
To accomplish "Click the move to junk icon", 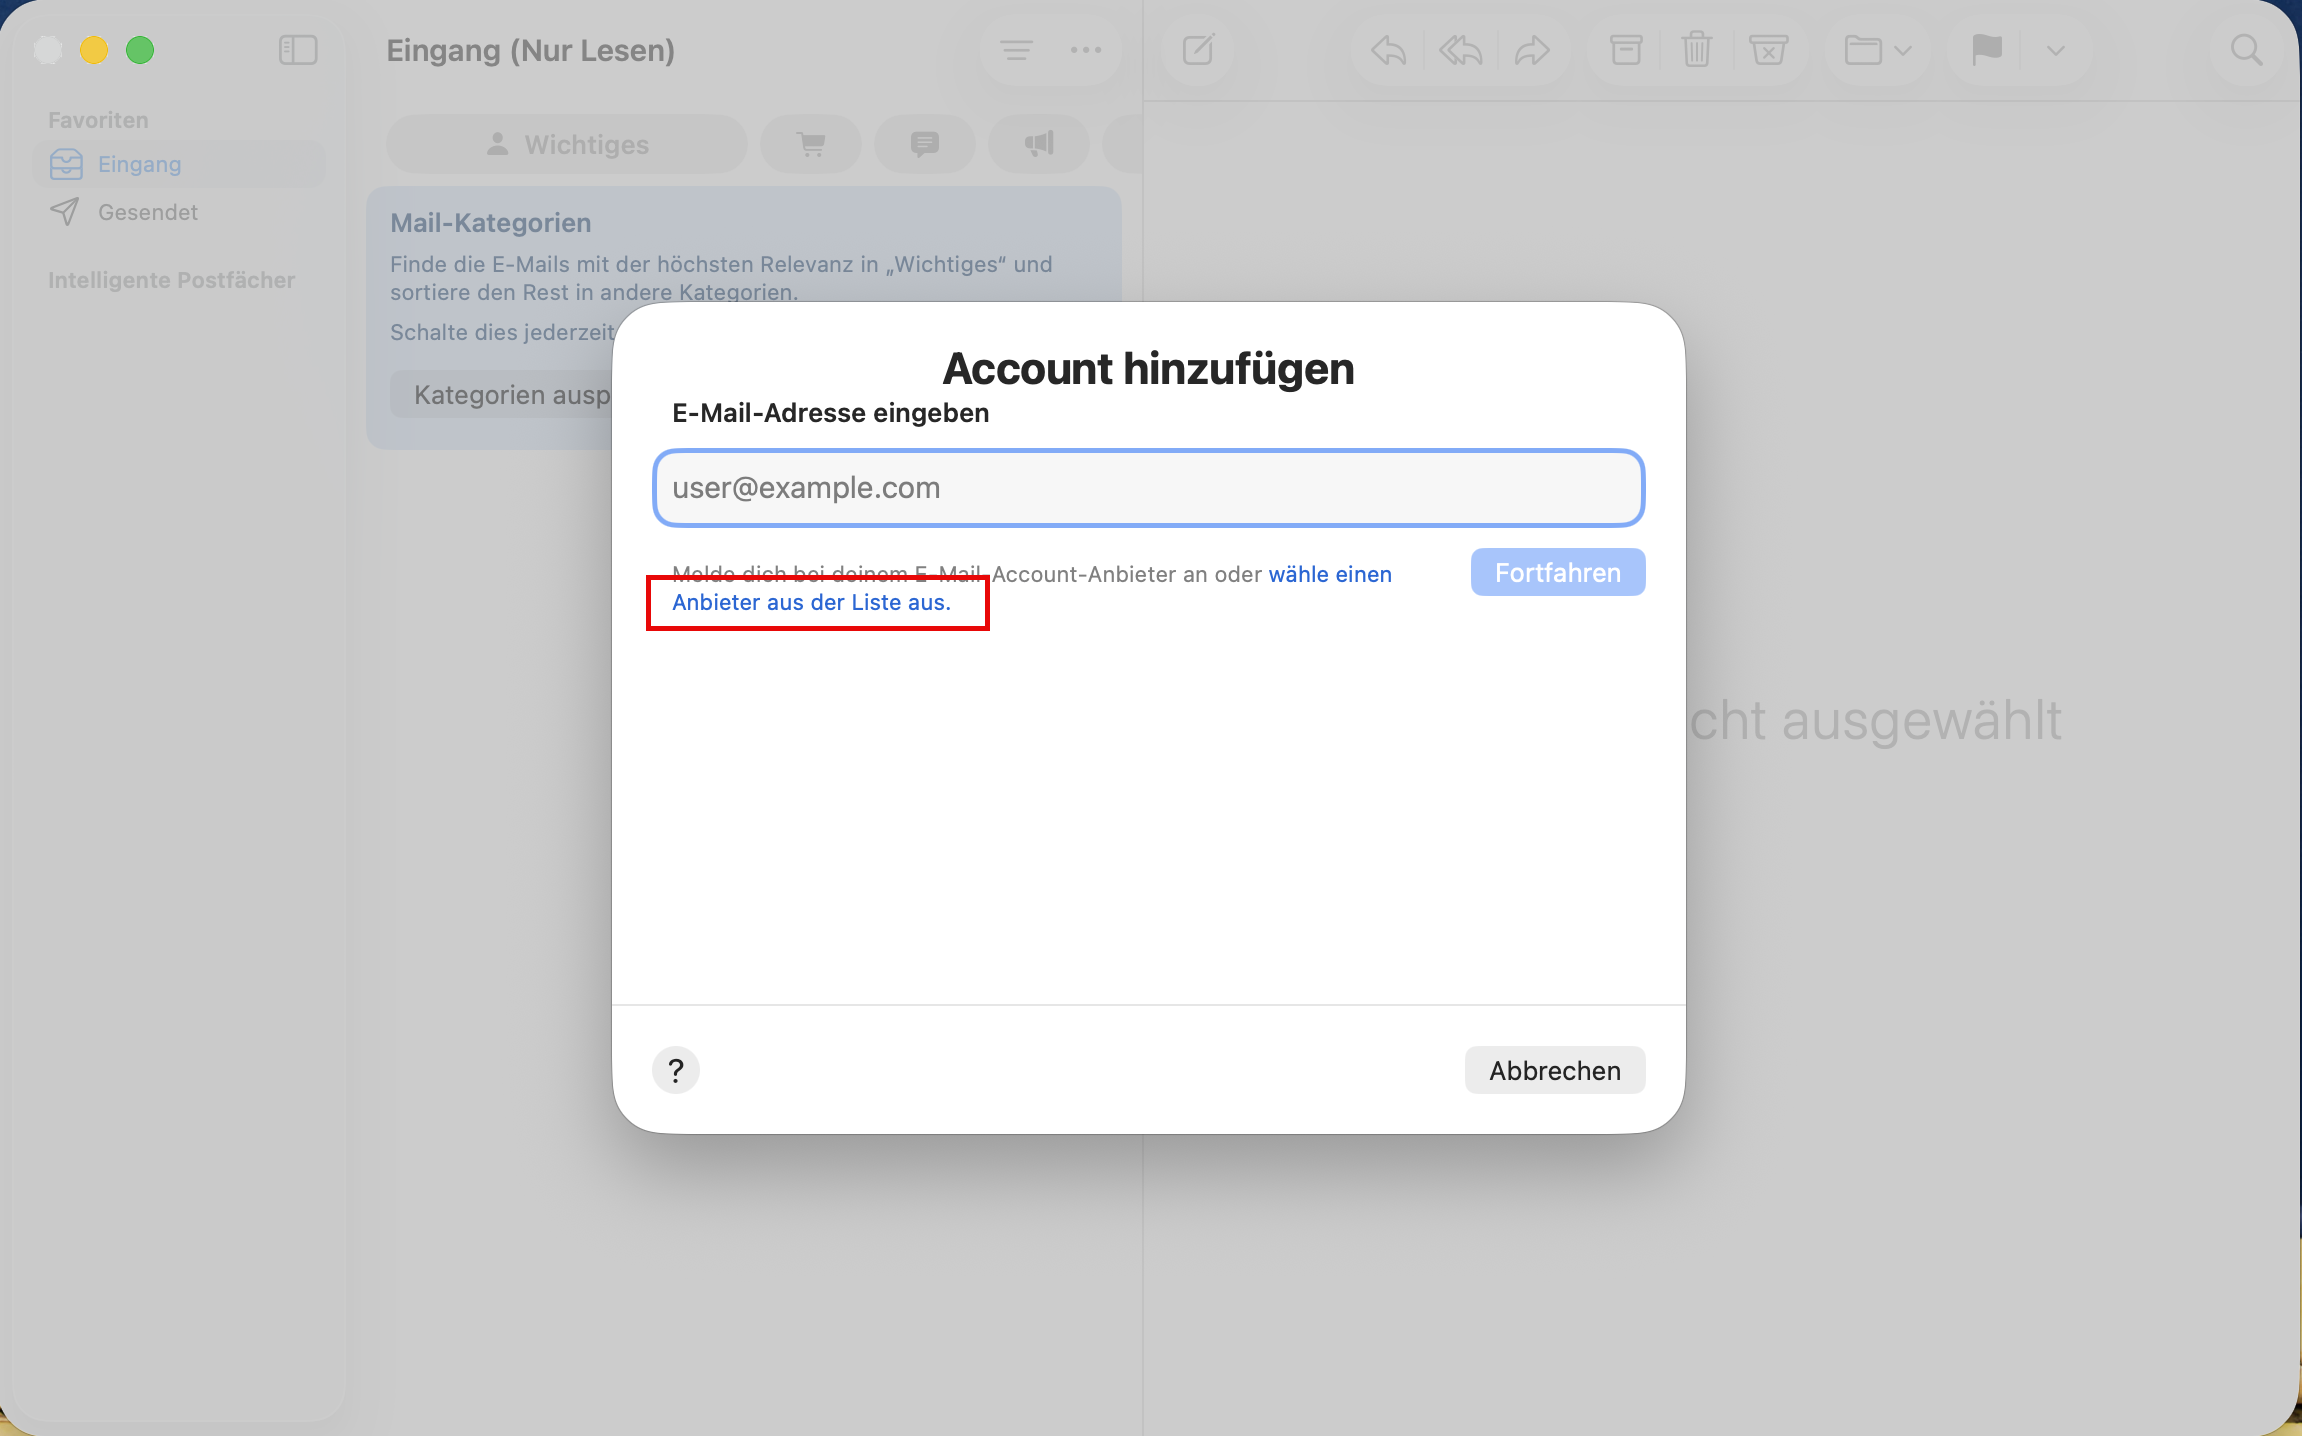I will tap(1768, 50).
